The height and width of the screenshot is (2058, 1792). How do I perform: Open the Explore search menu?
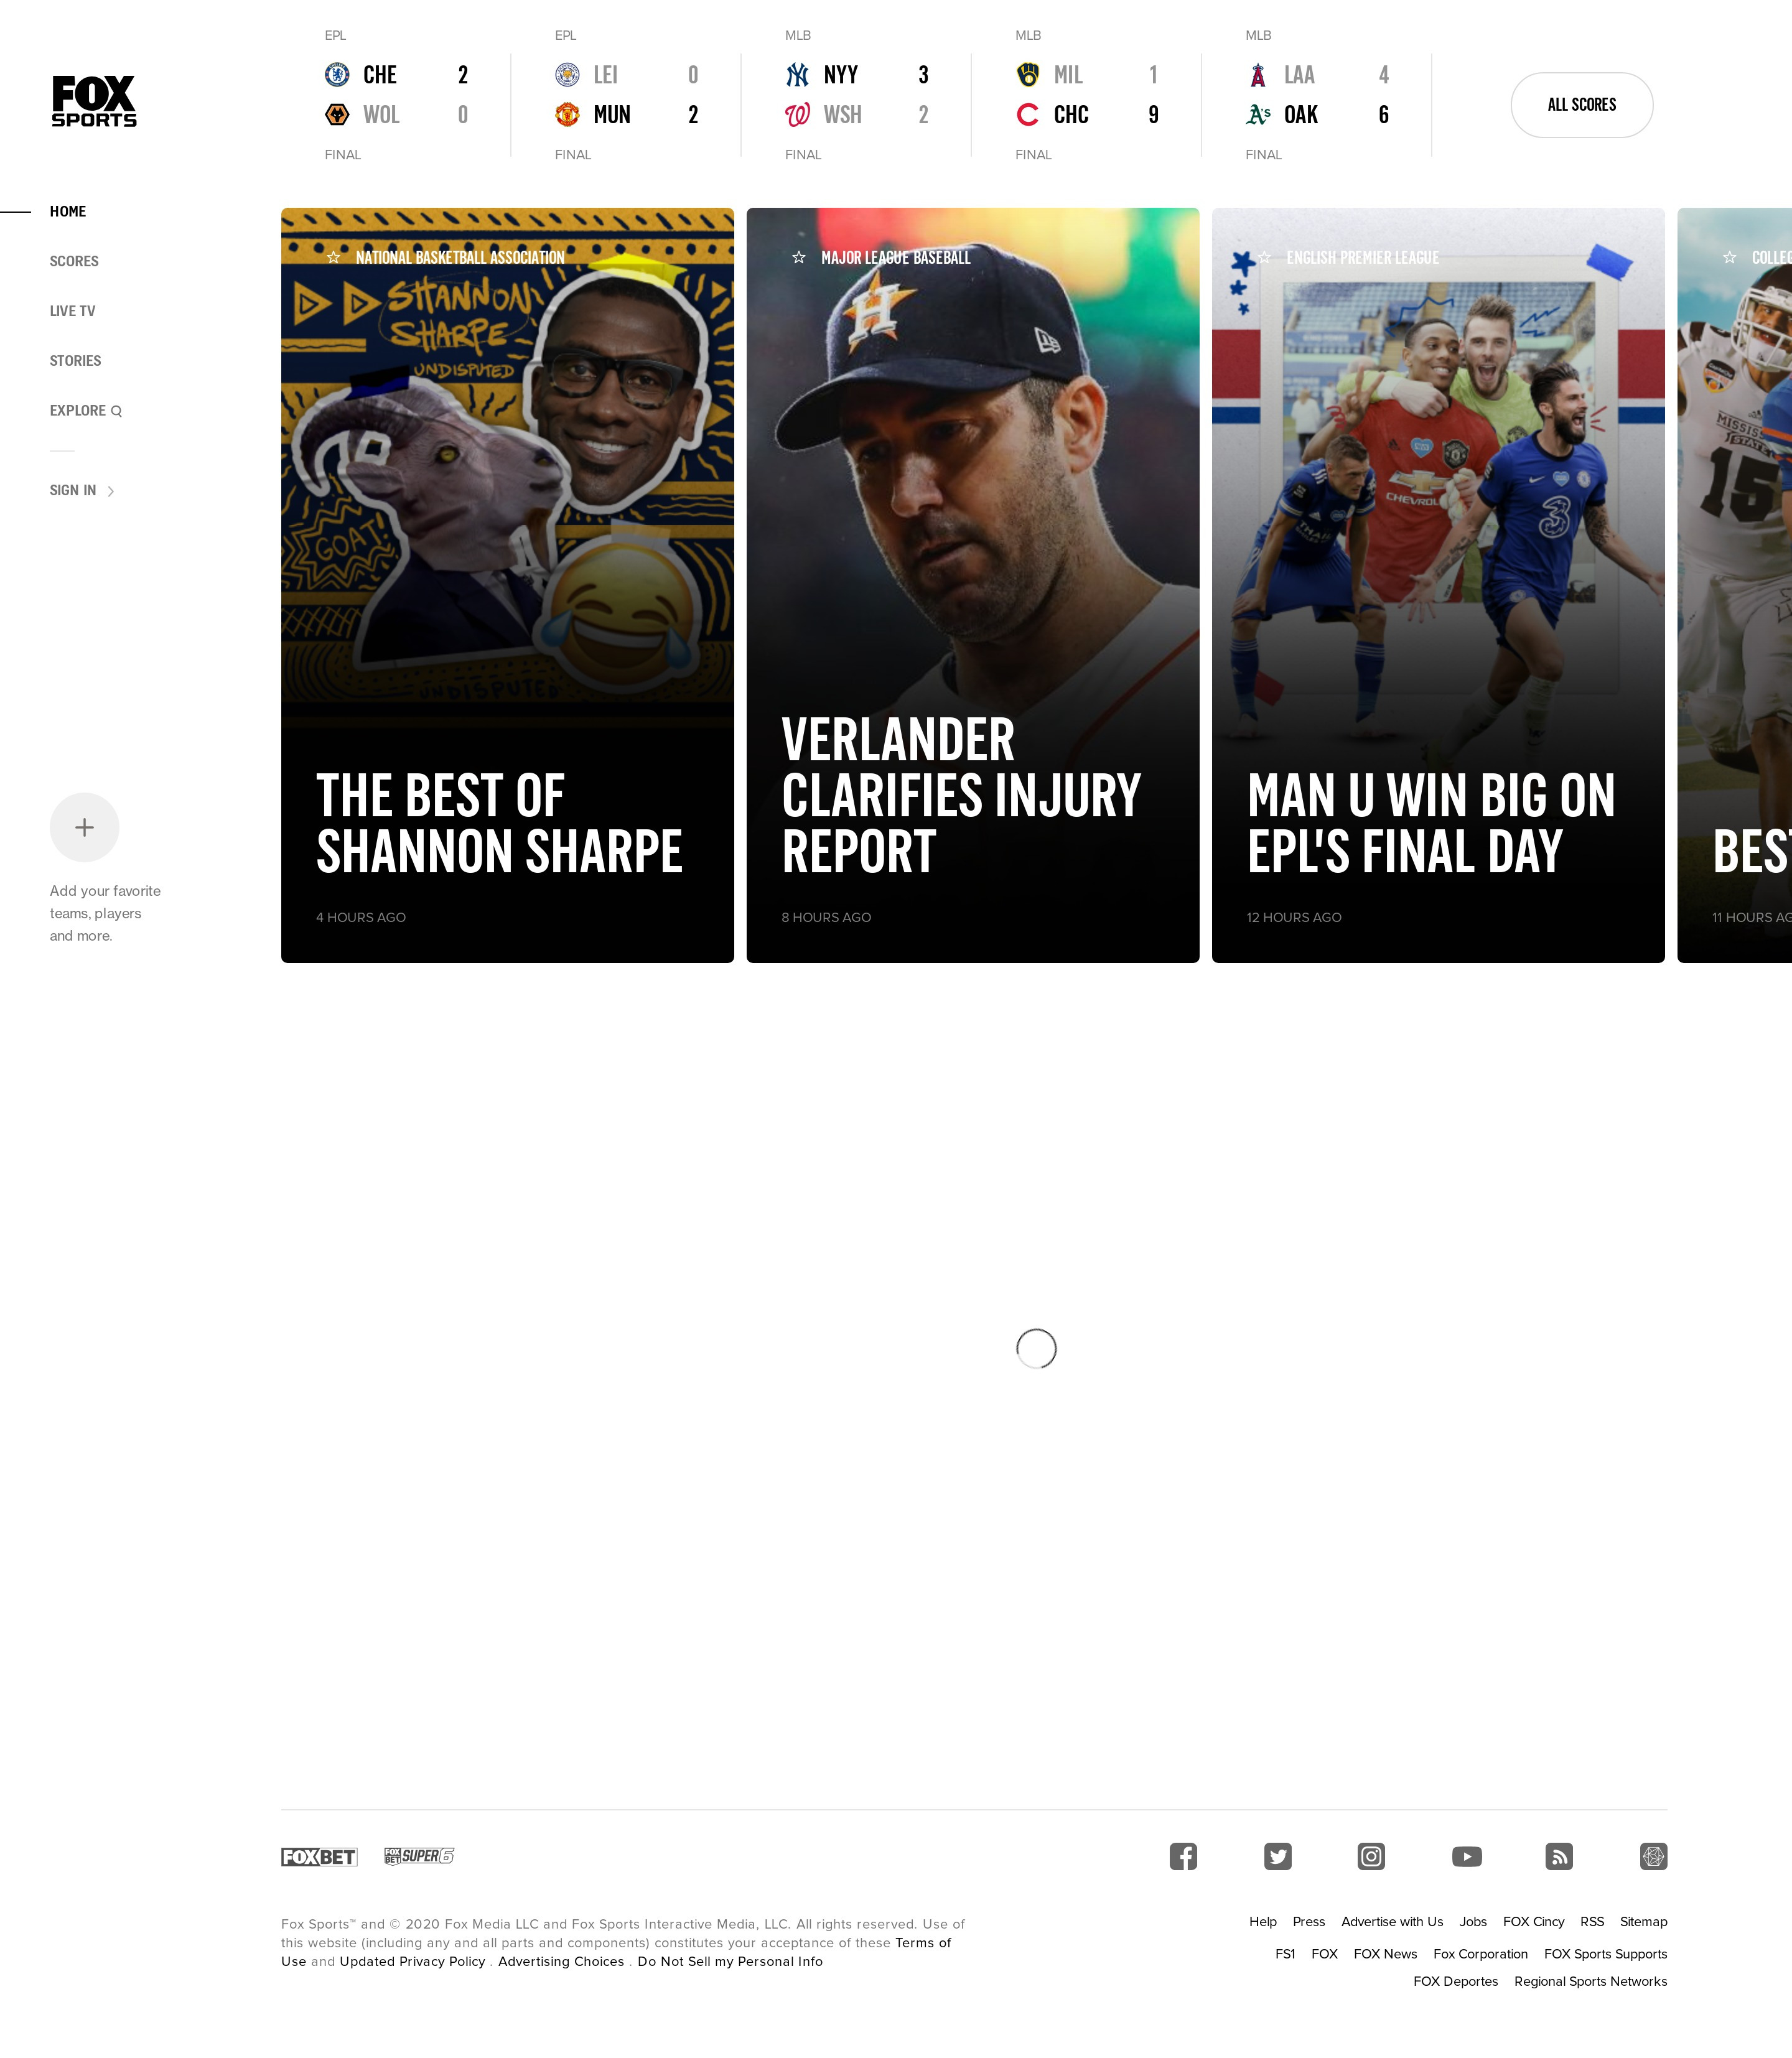tap(86, 411)
